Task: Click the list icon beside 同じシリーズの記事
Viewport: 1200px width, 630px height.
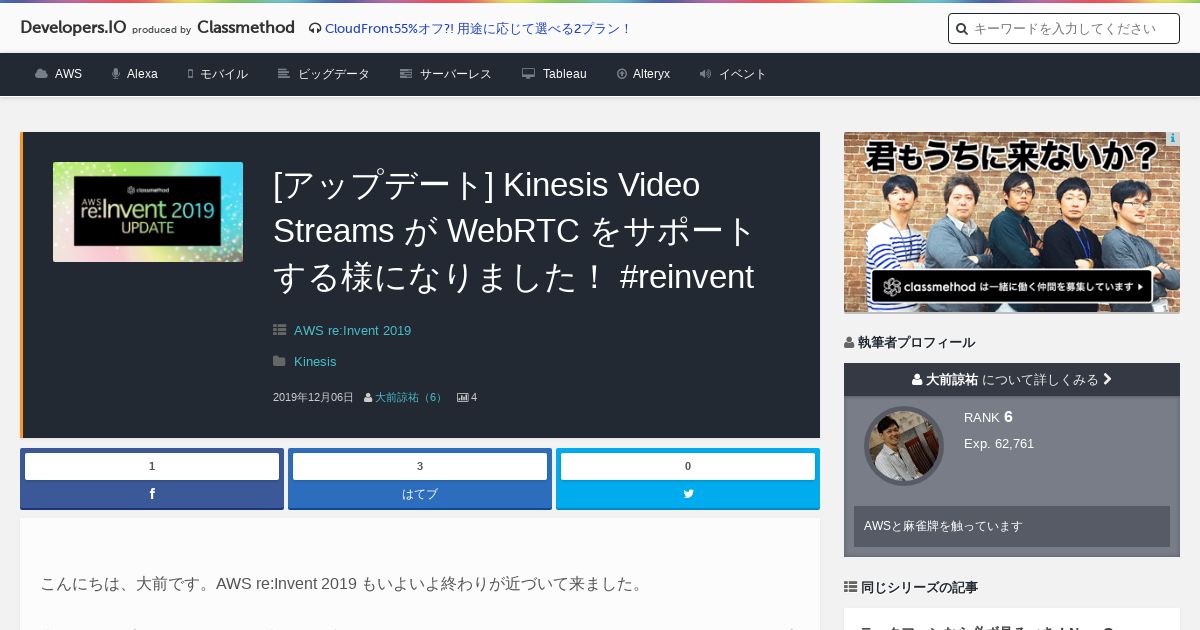Action: (850, 587)
